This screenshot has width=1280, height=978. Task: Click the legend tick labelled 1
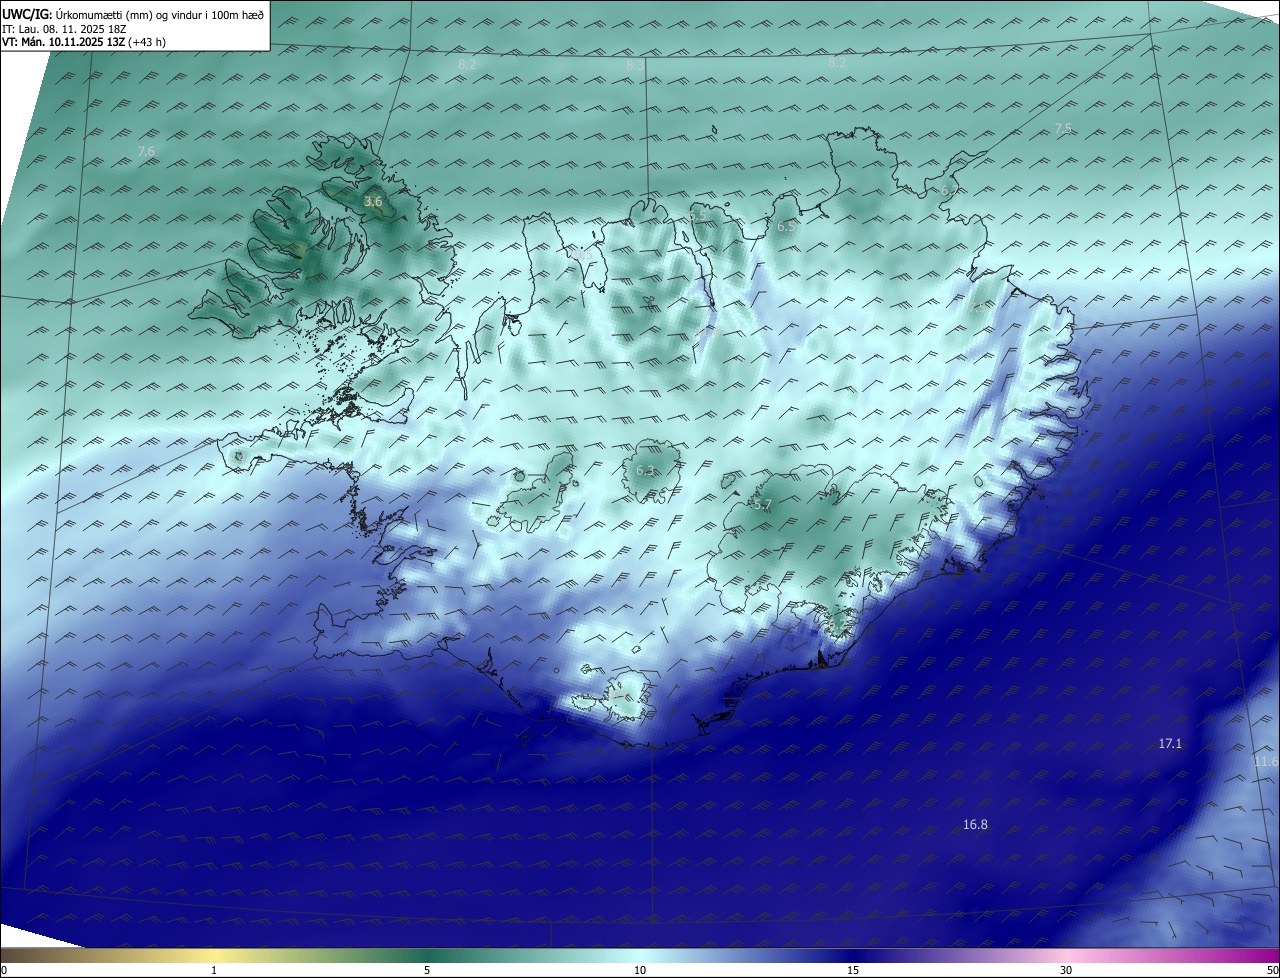pyautogui.click(x=214, y=970)
